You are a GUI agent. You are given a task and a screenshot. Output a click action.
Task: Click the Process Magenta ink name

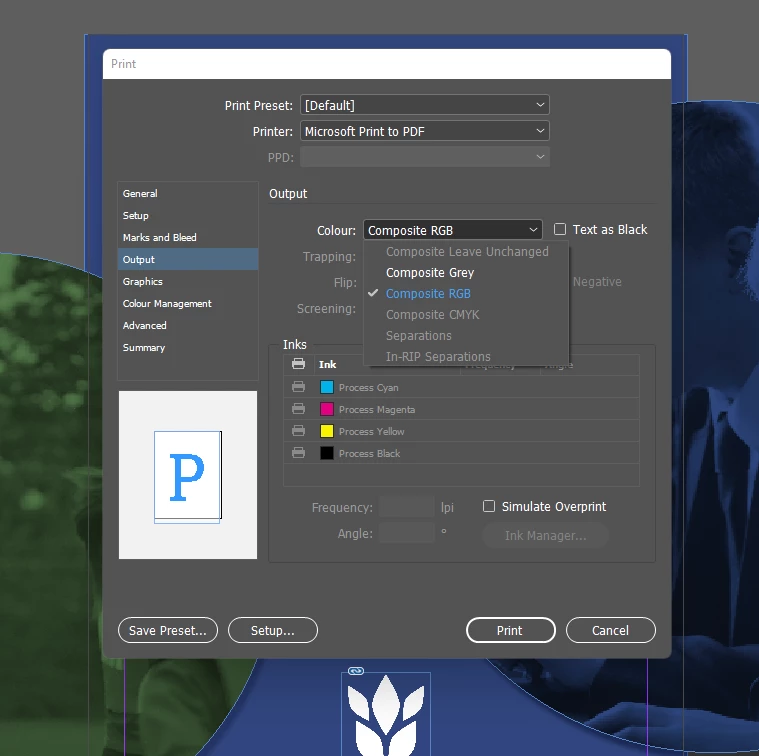pyautogui.click(x=377, y=409)
